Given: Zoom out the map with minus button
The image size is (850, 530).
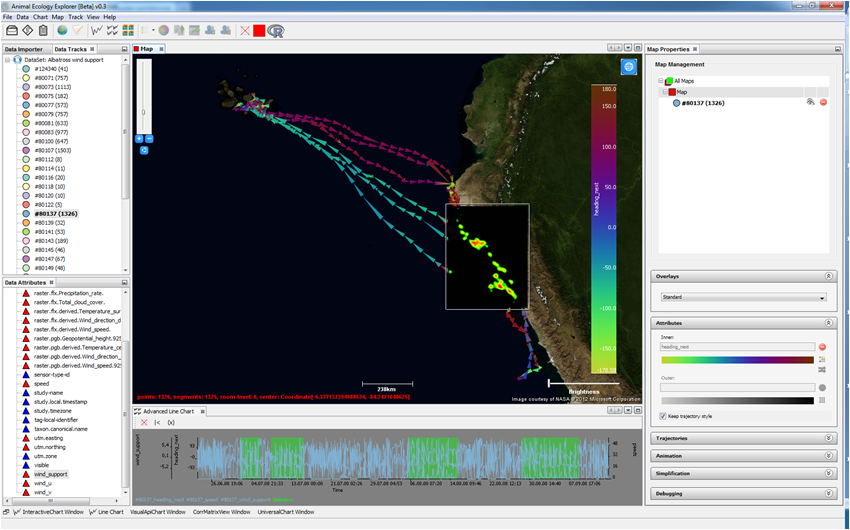Looking at the screenshot, I should [x=149, y=139].
